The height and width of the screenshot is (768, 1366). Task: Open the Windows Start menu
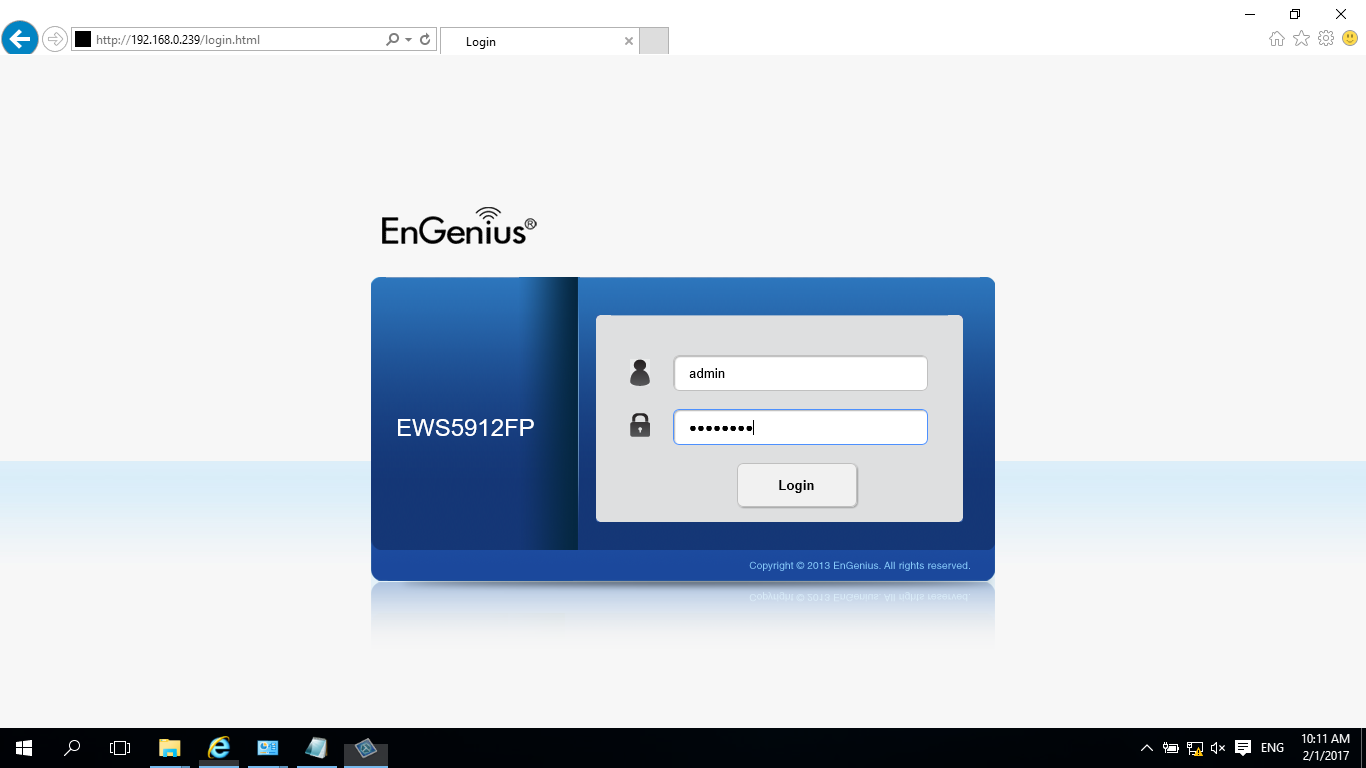pos(24,748)
